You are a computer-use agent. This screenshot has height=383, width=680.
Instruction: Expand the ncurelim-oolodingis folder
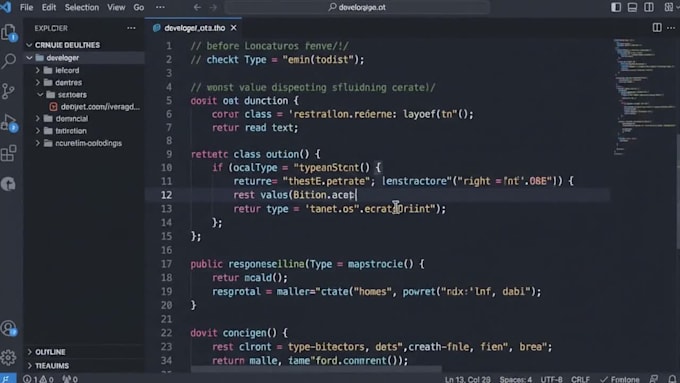(x=84, y=143)
